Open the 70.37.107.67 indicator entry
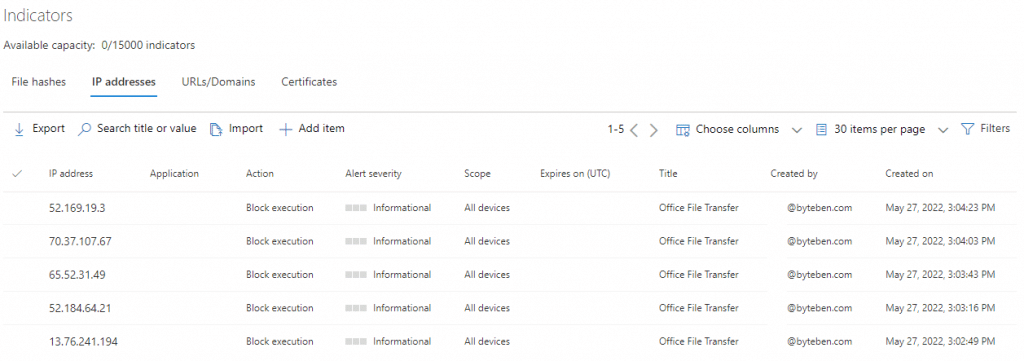Screen dimensions: 1024x361 point(80,241)
